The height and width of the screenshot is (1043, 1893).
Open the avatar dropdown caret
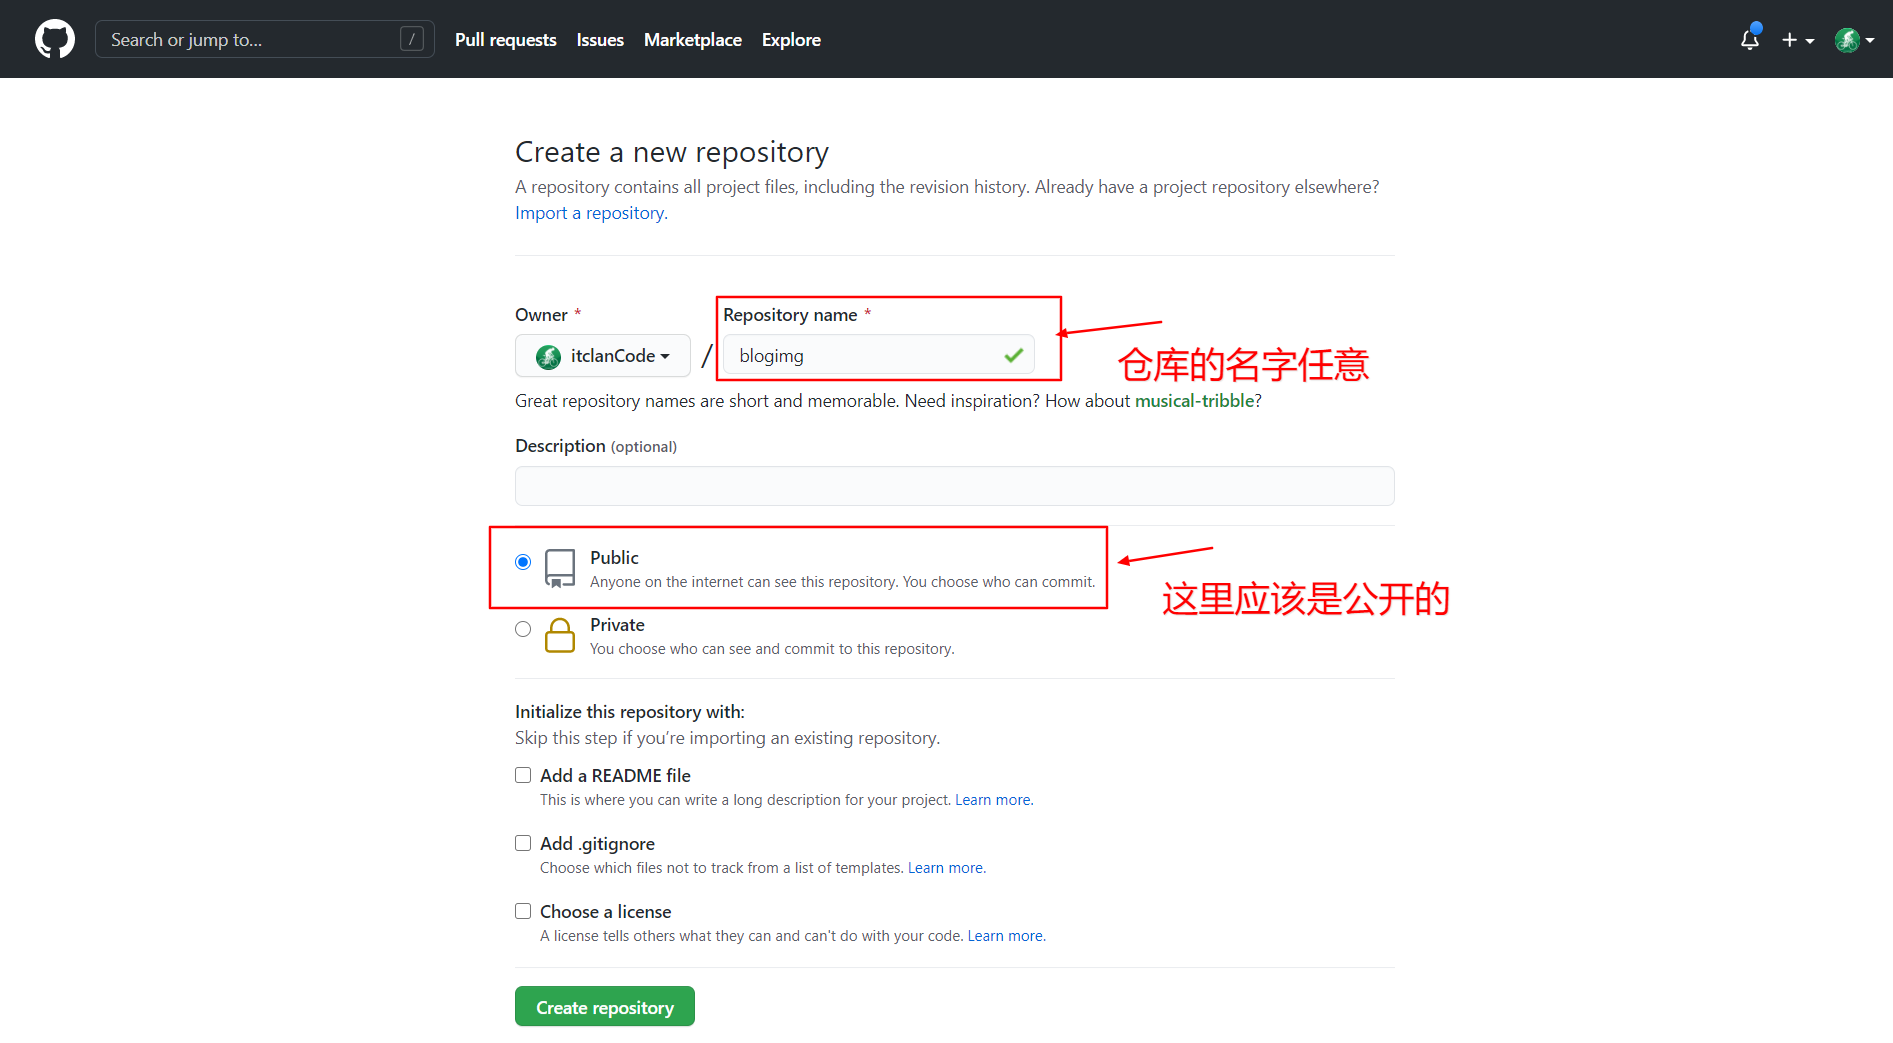[x=1870, y=40]
